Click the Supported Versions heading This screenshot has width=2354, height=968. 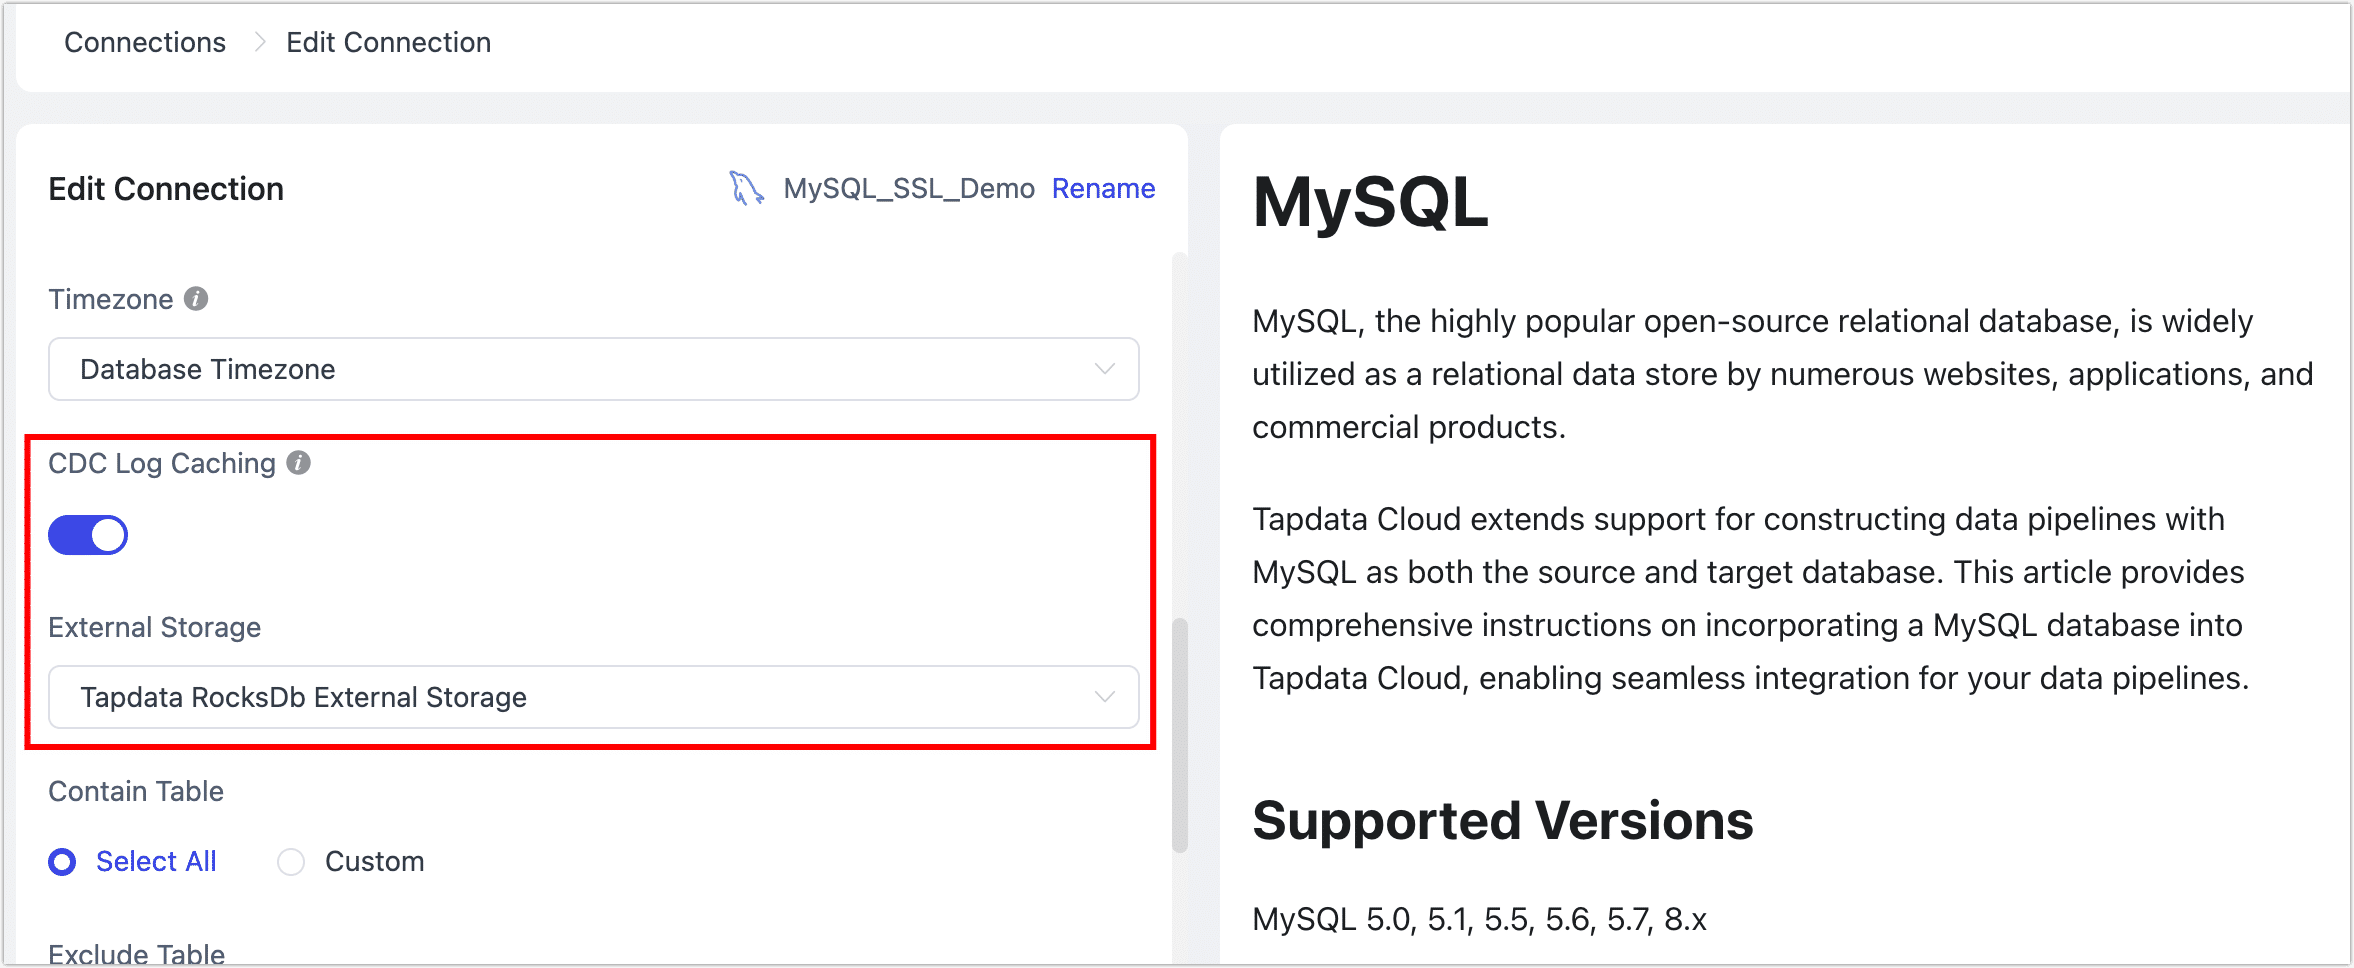pyautogui.click(x=1502, y=821)
